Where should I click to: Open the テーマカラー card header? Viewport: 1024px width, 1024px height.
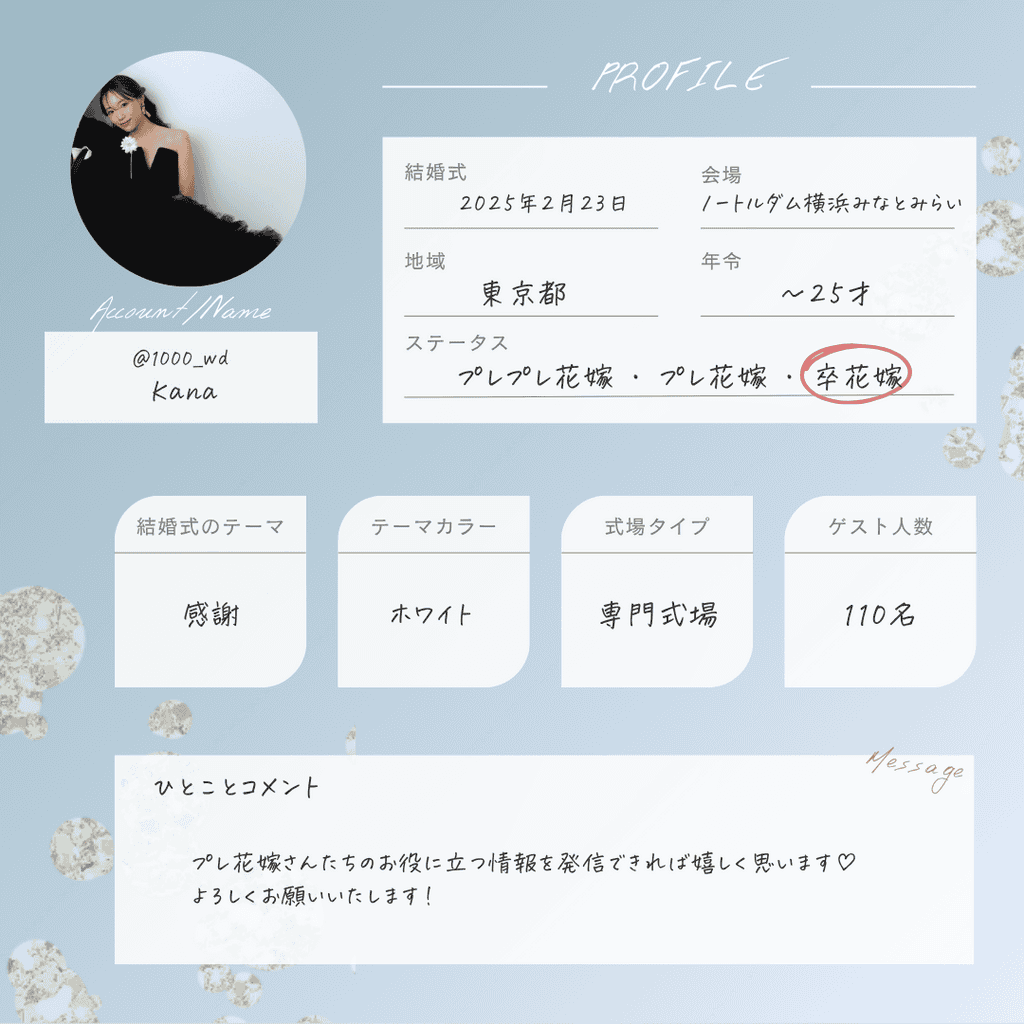(x=434, y=526)
